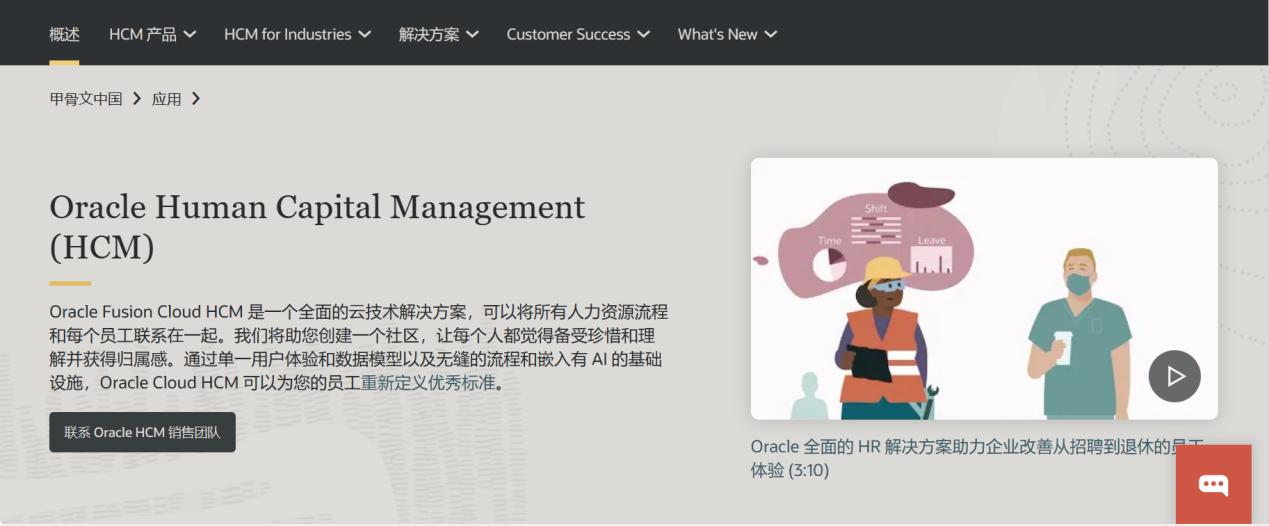Click the chevron beside HCM for Industries
The width and height of the screenshot is (1269, 526).
(365, 34)
